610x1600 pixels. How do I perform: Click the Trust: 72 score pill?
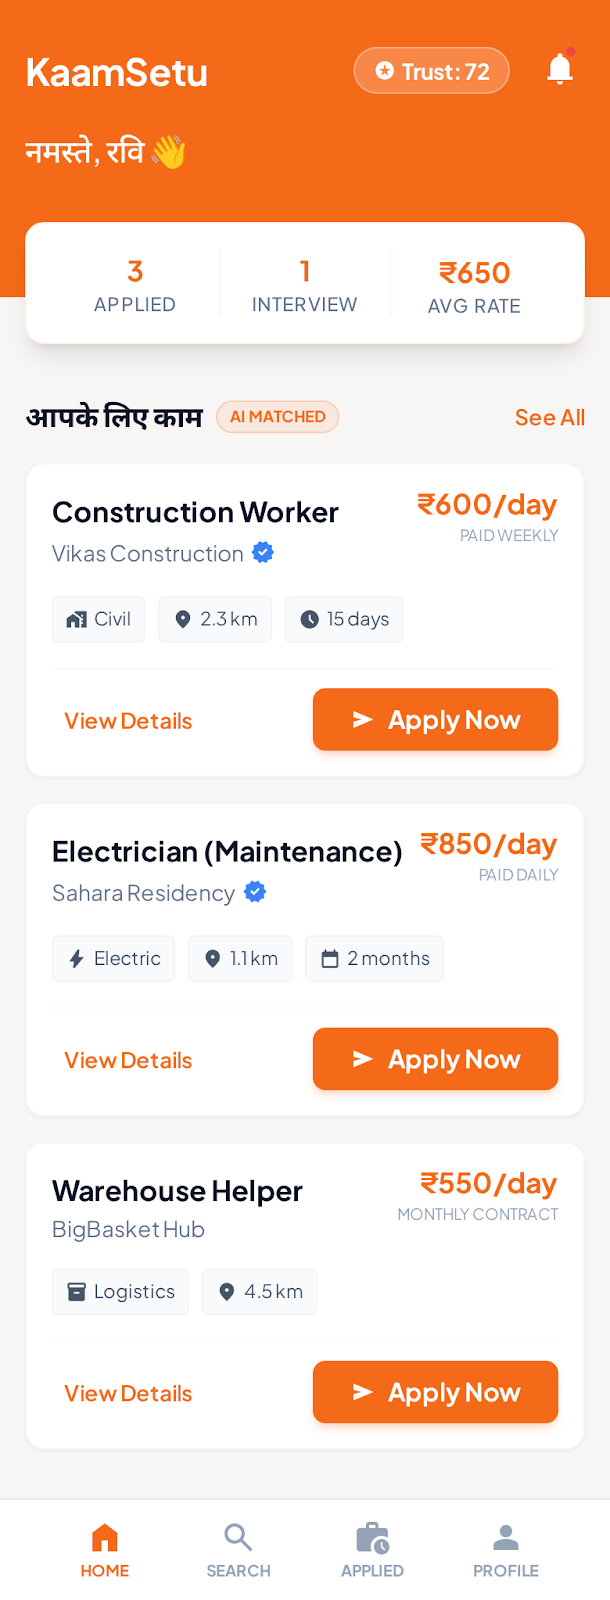pyautogui.click(x=431, y=70)
